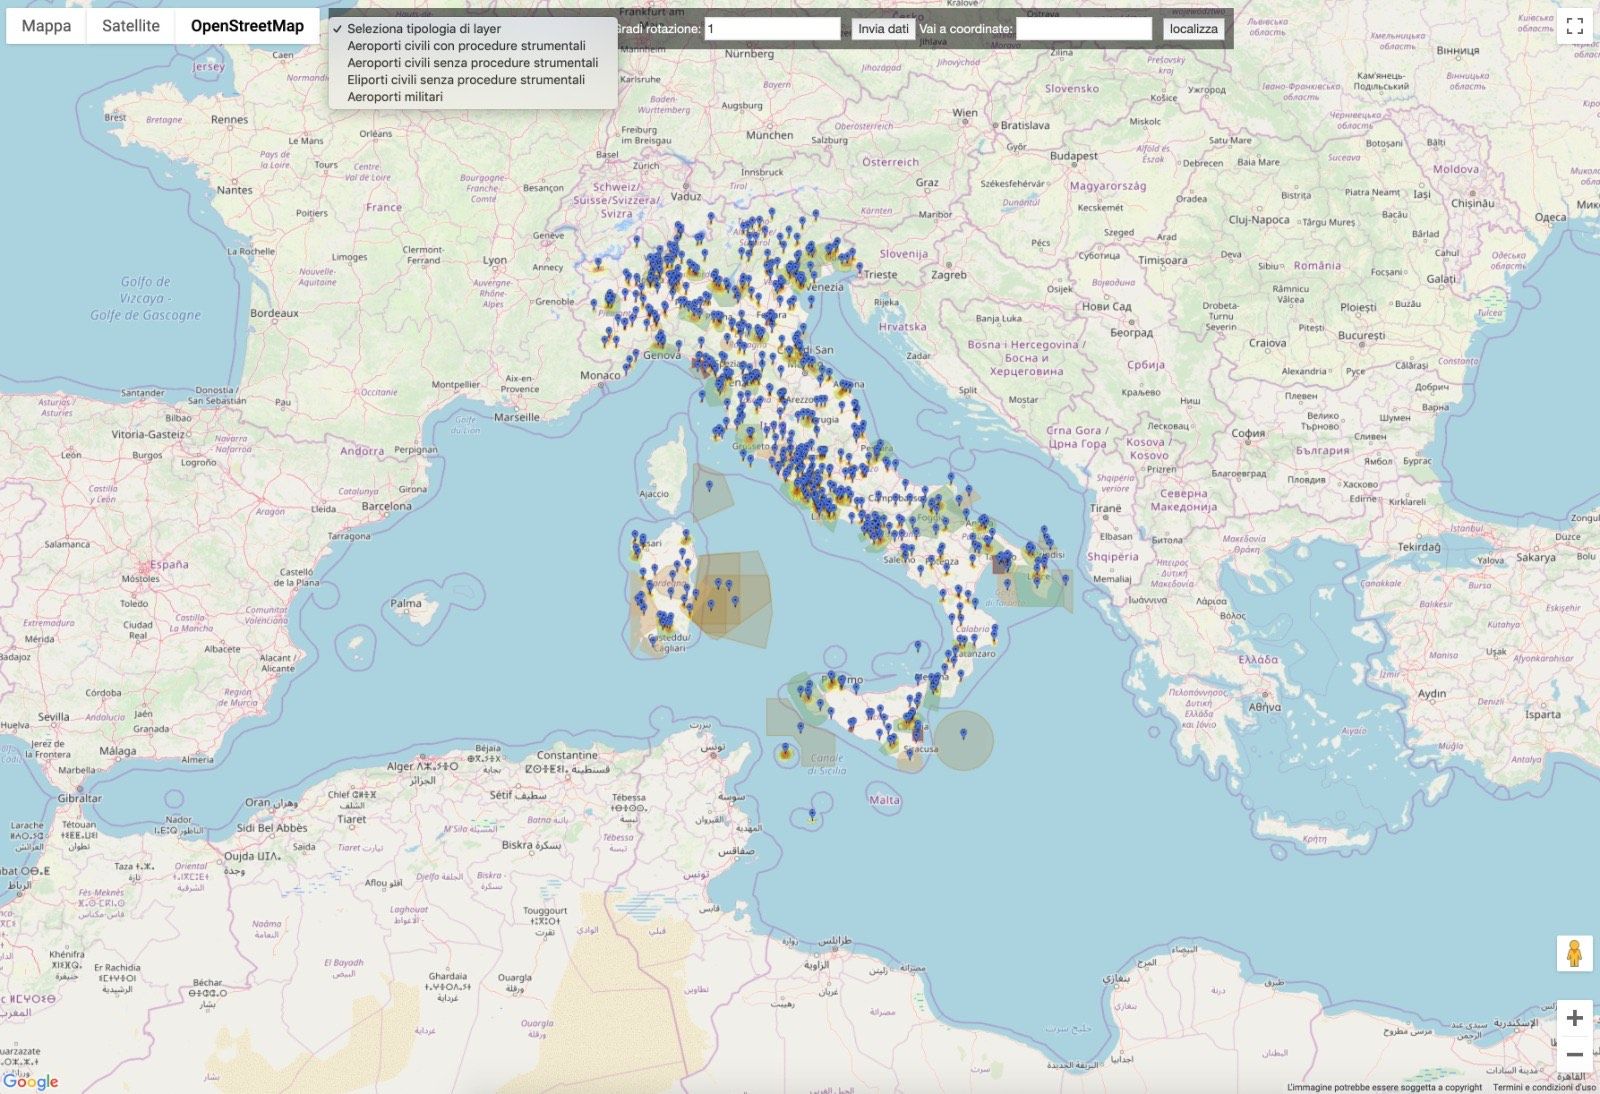Image resolution: width=1600 pixels, height=1094 pixels.
Task: Click the 'Nantes' city label
Action: tap(234, 190)
